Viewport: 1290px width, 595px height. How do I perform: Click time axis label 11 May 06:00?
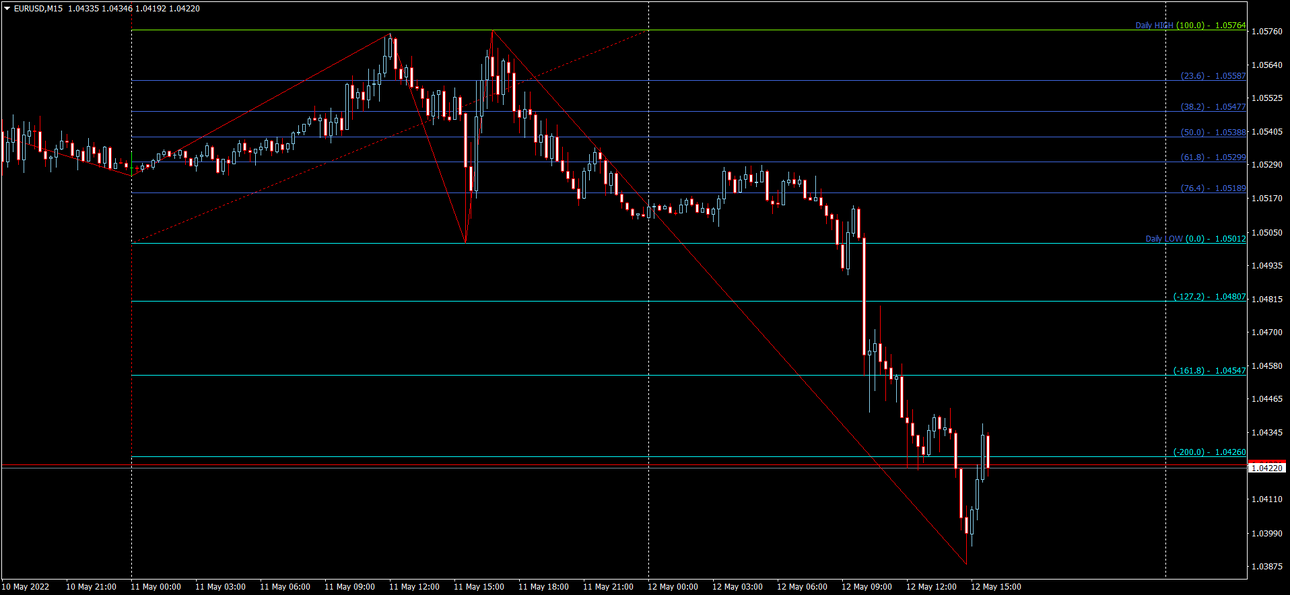pos(285,587)
